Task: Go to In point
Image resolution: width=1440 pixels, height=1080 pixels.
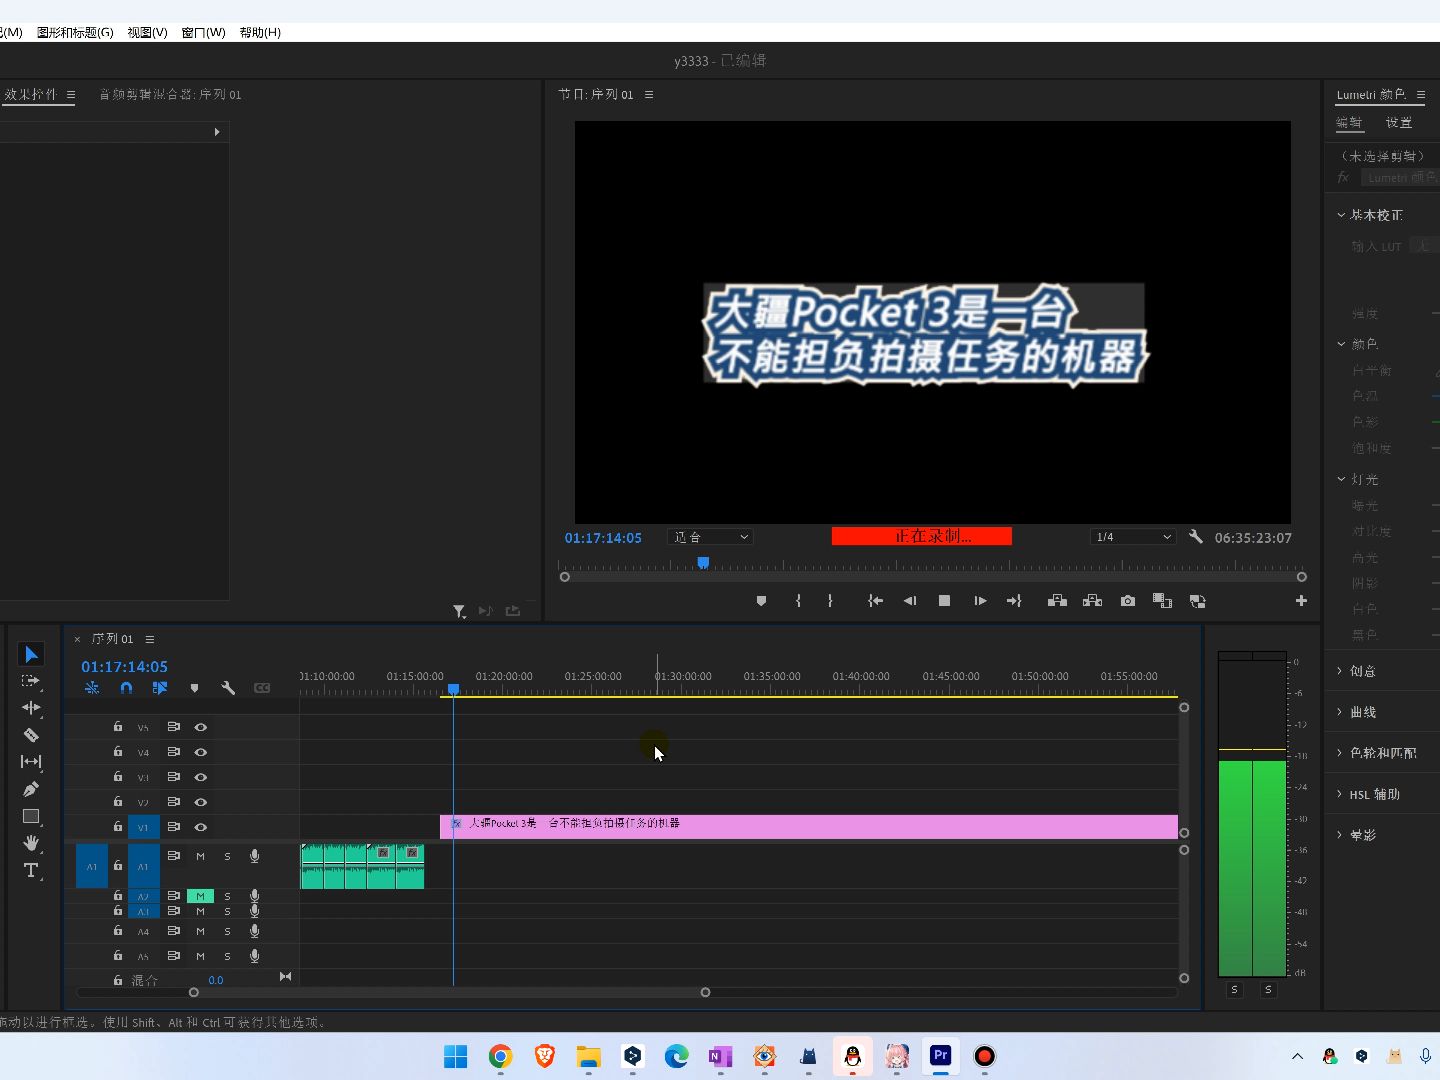Action: (875, 601)
